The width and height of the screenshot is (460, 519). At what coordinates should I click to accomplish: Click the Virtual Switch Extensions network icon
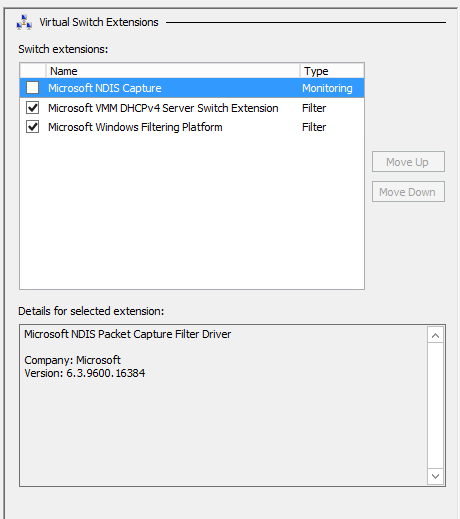point(24,22)
